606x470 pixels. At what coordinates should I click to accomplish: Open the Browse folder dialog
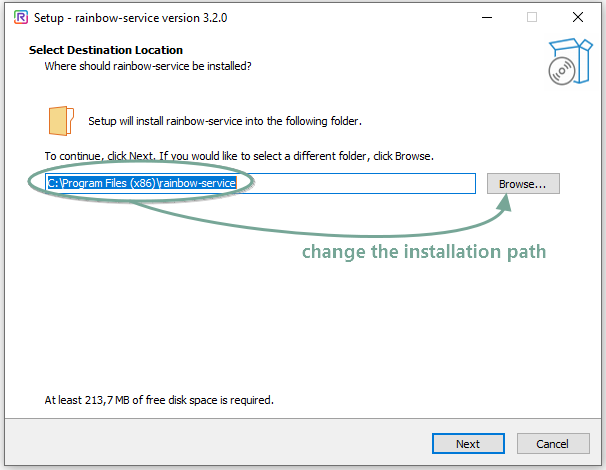523,184
